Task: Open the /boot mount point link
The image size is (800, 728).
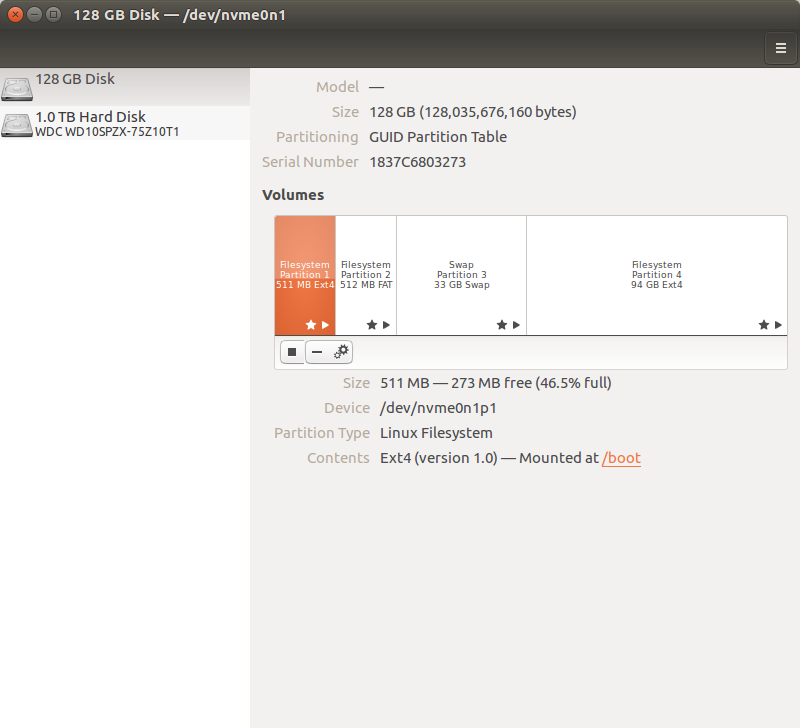Action: click(x=621, y=458)
